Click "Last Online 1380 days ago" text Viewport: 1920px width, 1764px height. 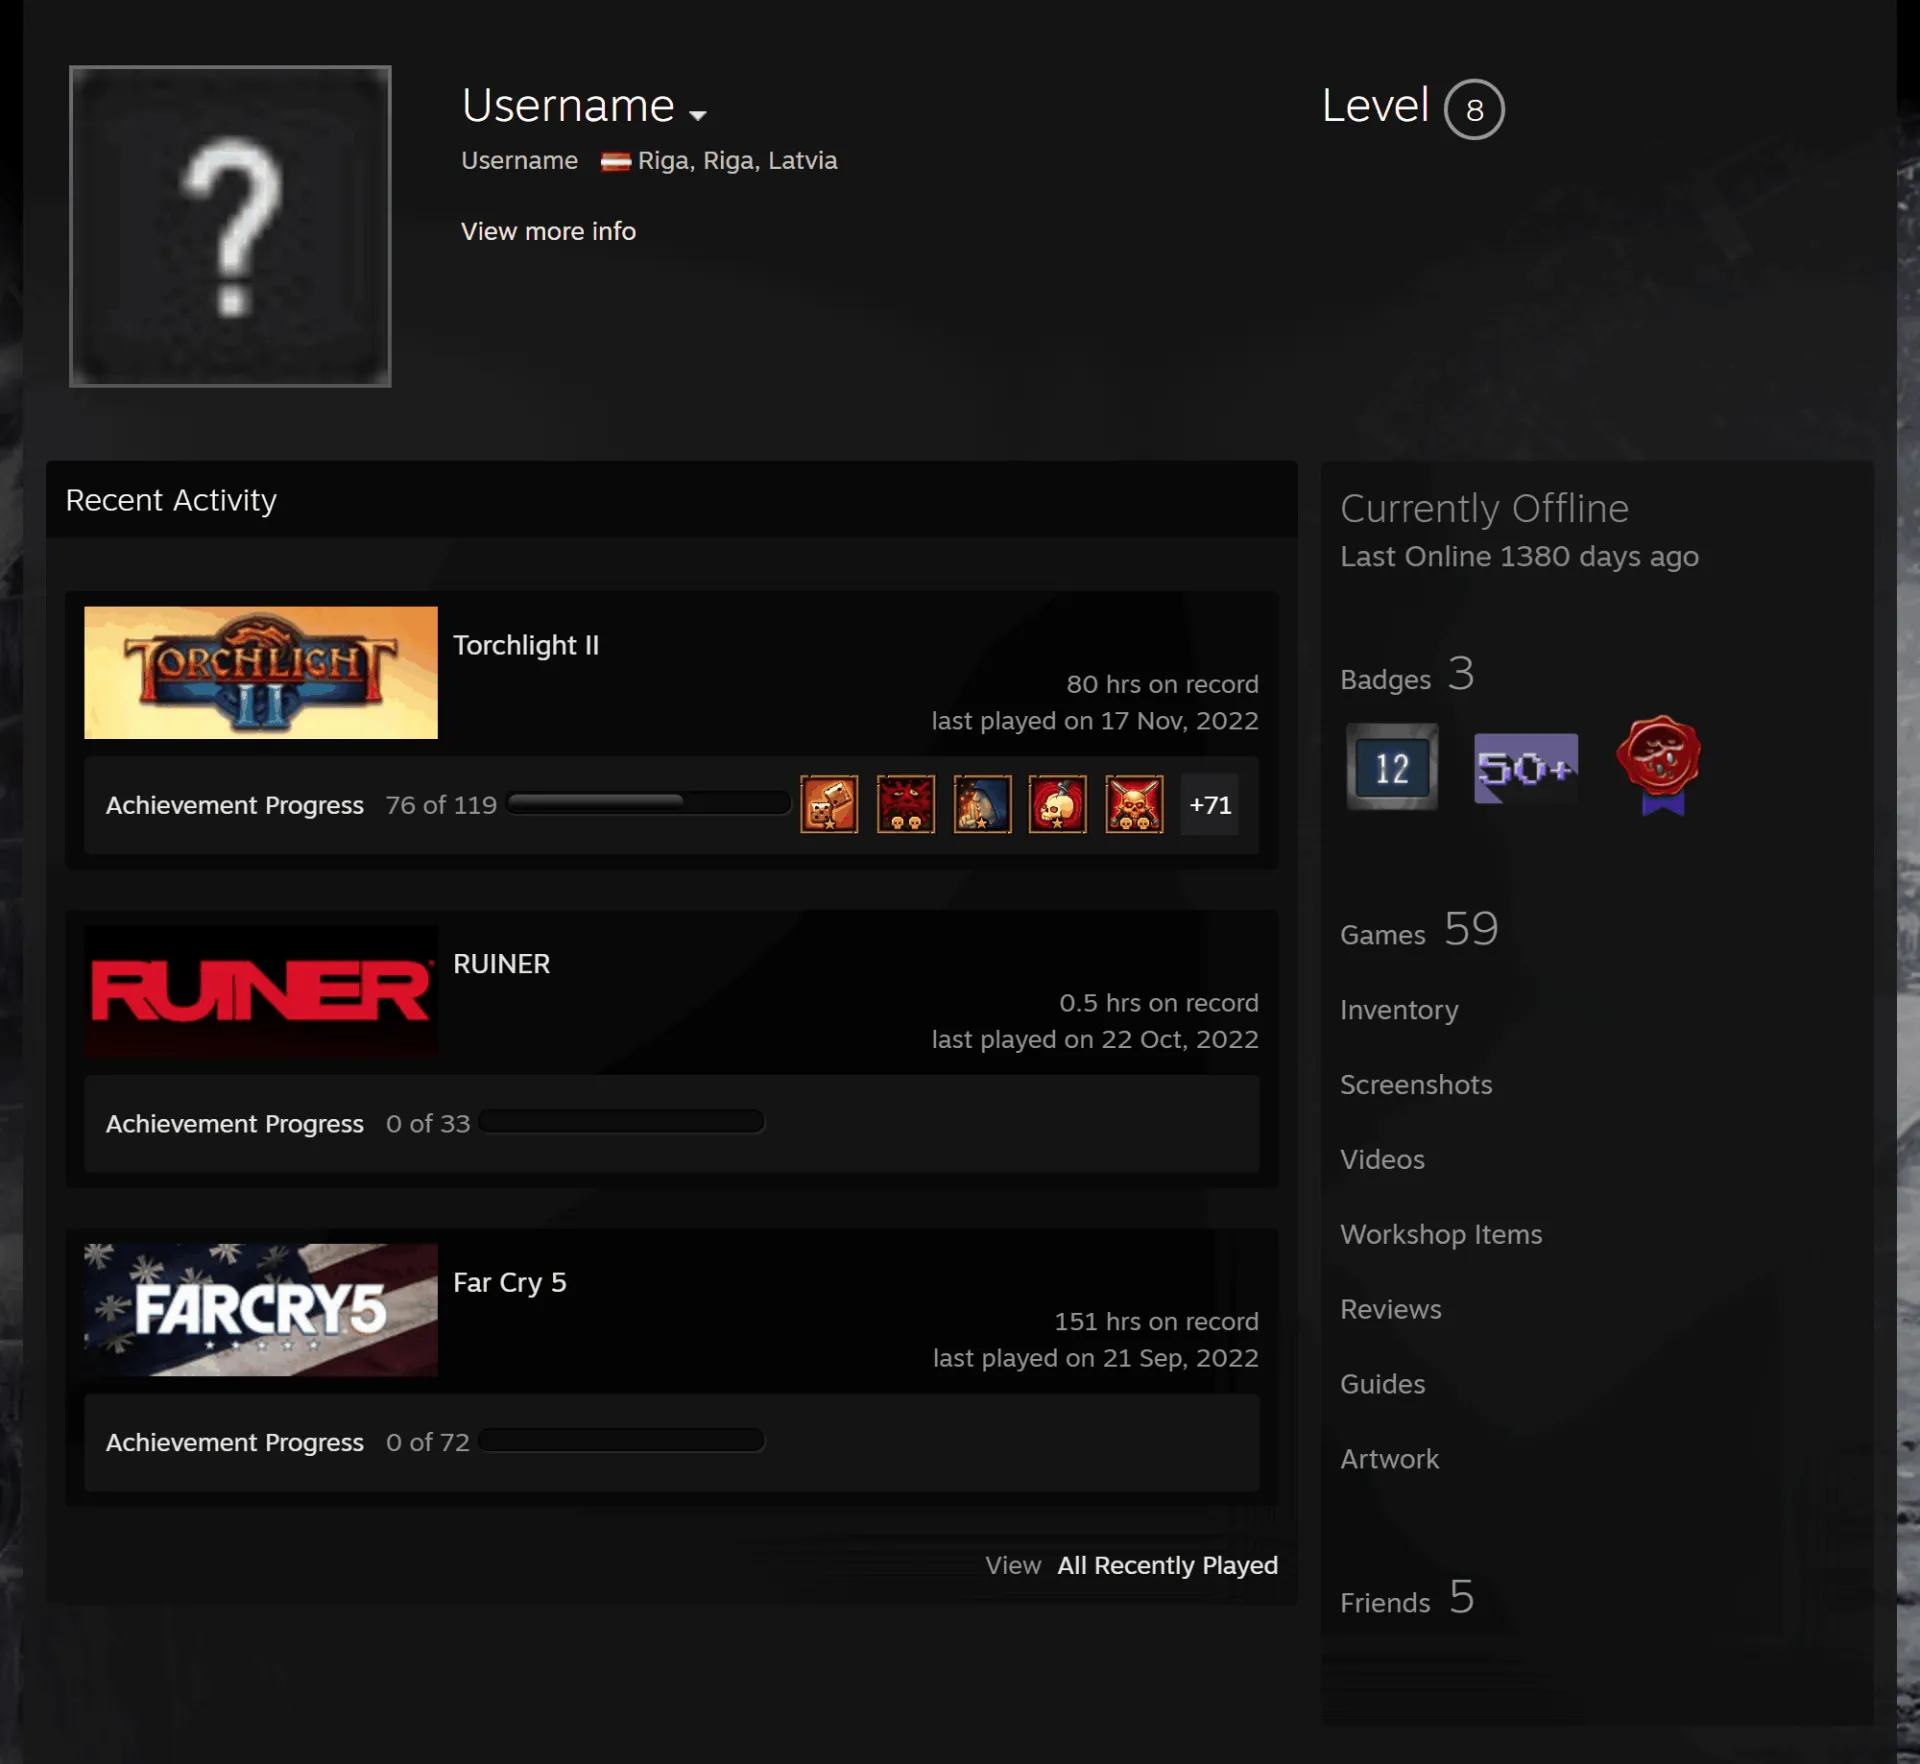(1519, 556)
